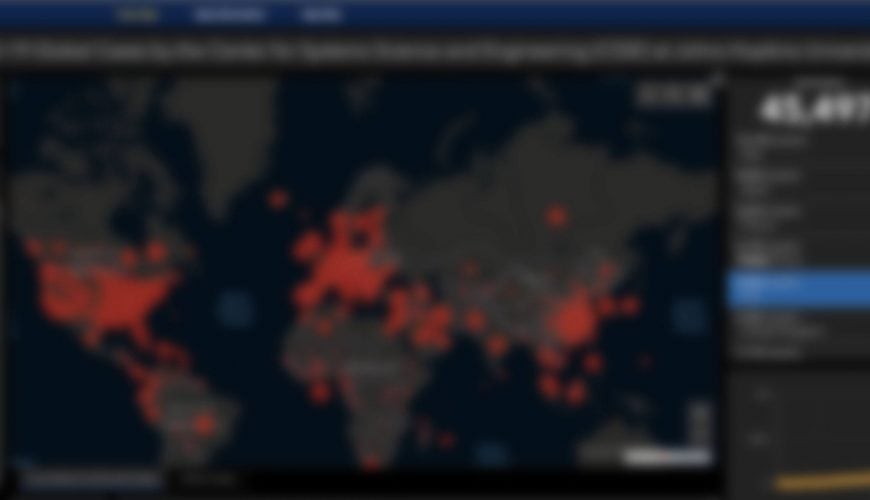Select the highlighted tab beneath the map
This screenshot has height=500, width=870.
coord(92,479)
